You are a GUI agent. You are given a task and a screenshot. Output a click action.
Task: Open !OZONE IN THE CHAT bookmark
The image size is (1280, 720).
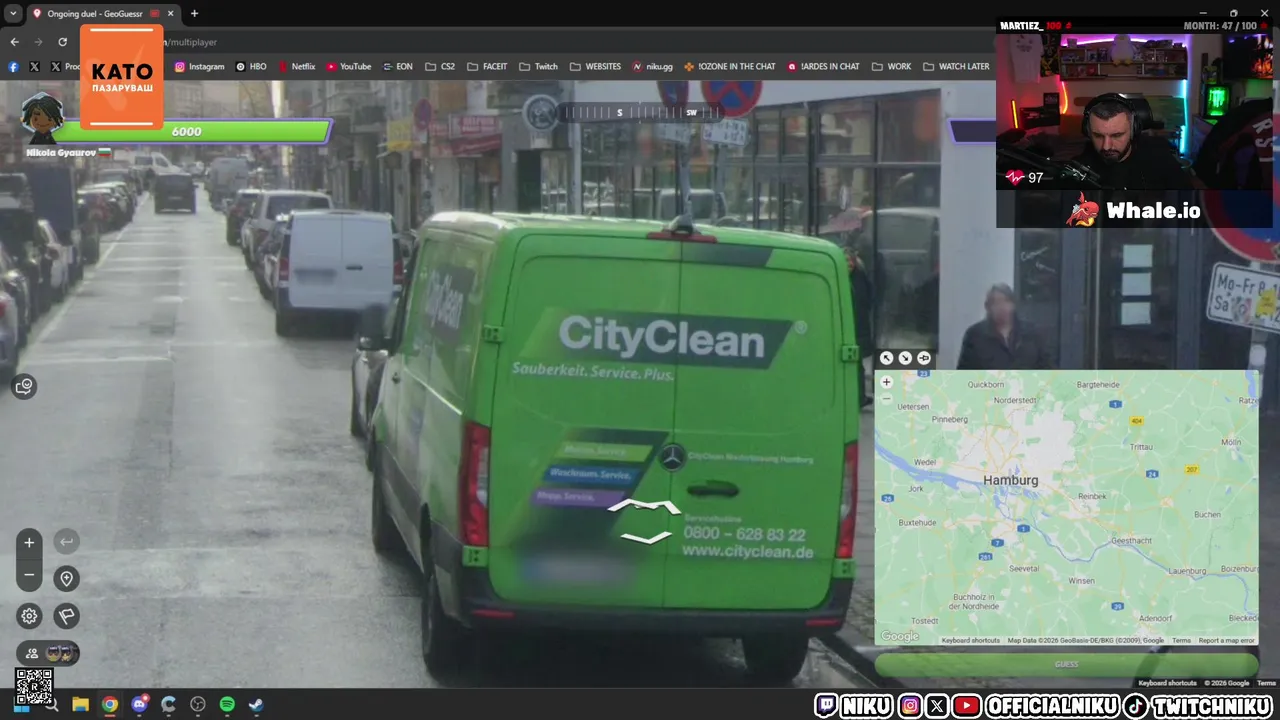pos(729,67)
